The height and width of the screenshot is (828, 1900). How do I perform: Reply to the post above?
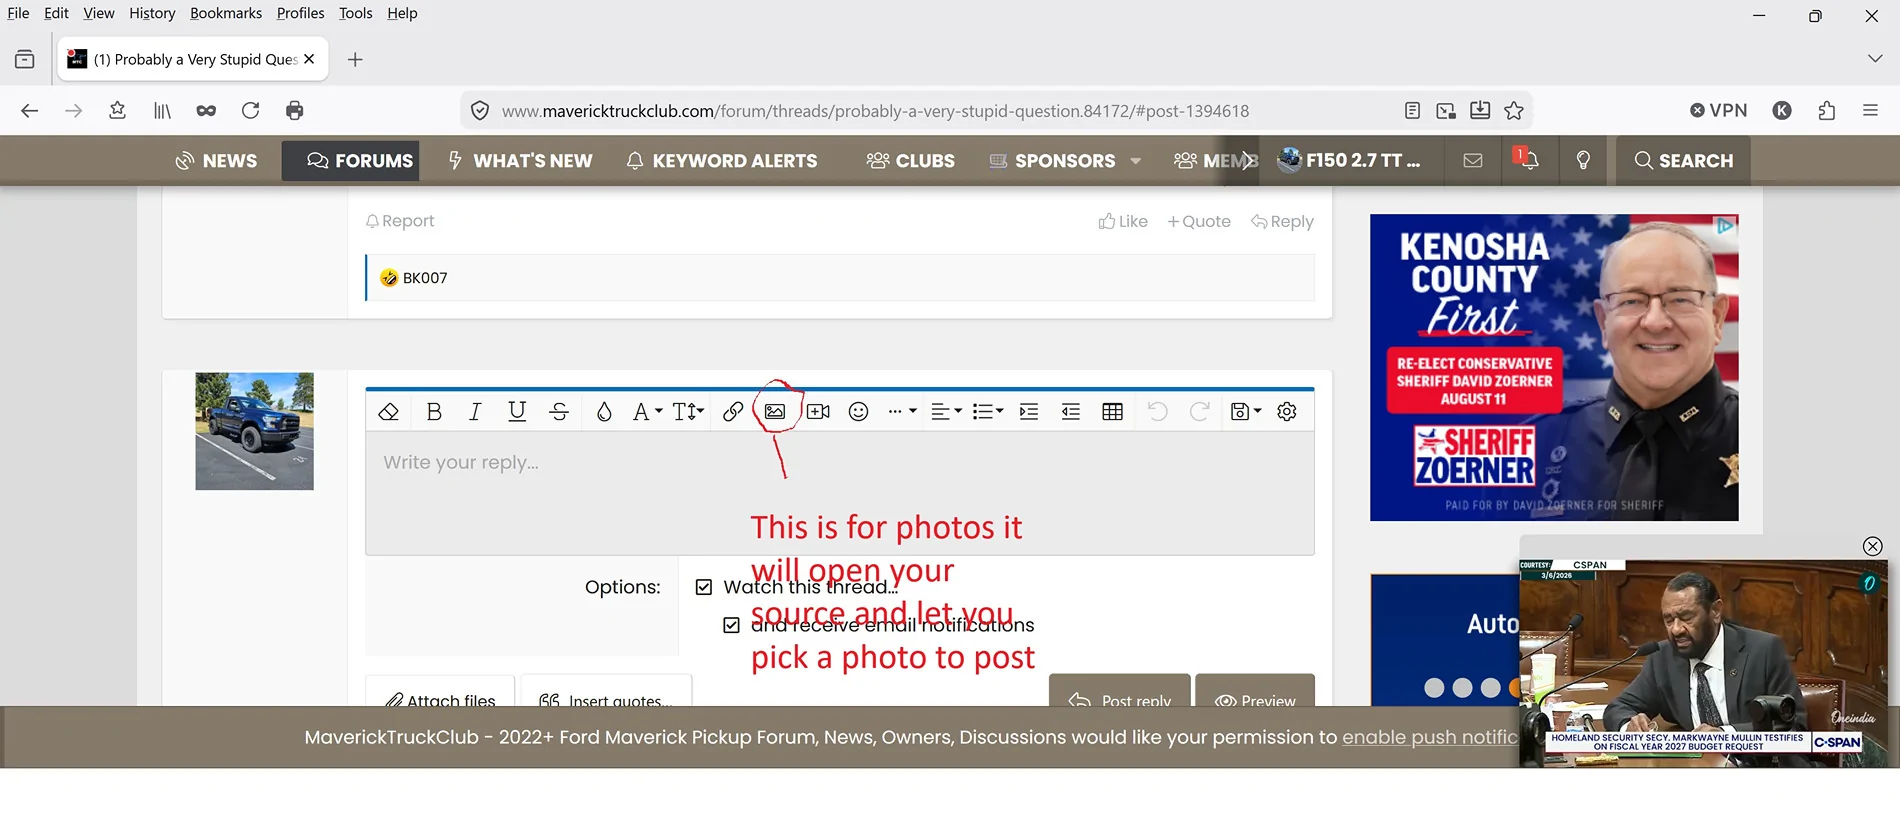pyautogui.click(x=1282, y=221)
